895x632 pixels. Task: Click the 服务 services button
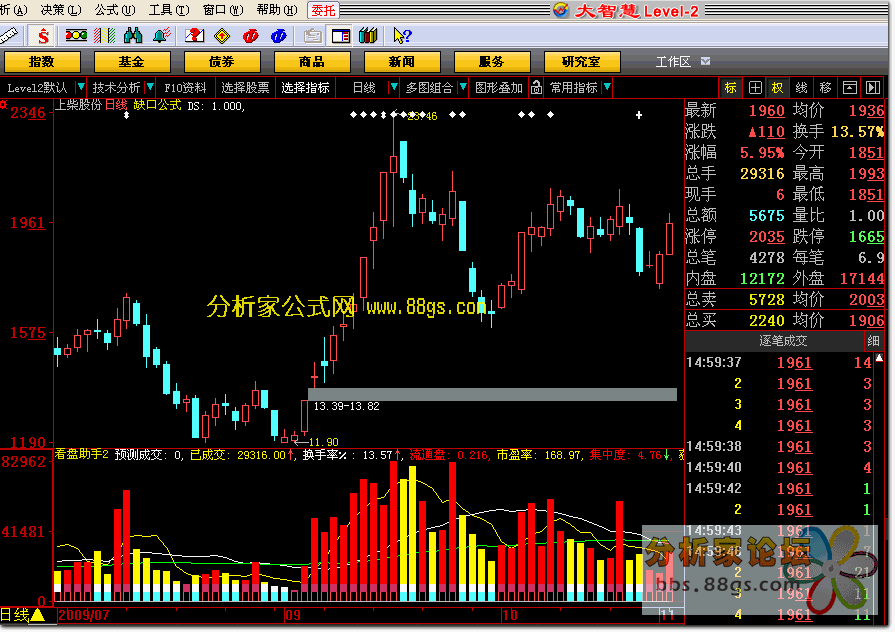(x=492, y=62)
